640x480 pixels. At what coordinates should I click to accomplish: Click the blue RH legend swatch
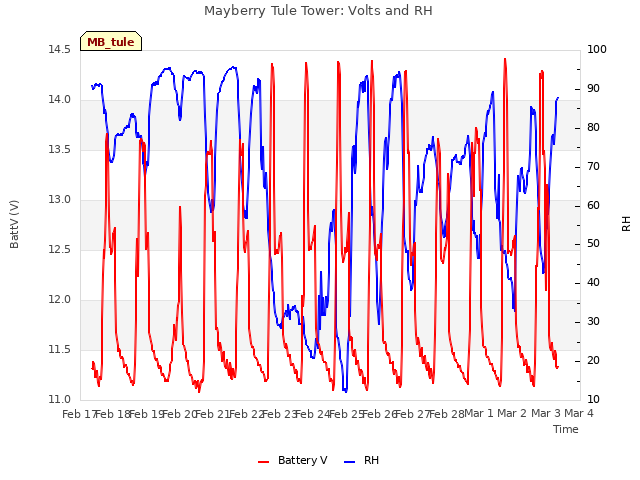coord(350,462)
